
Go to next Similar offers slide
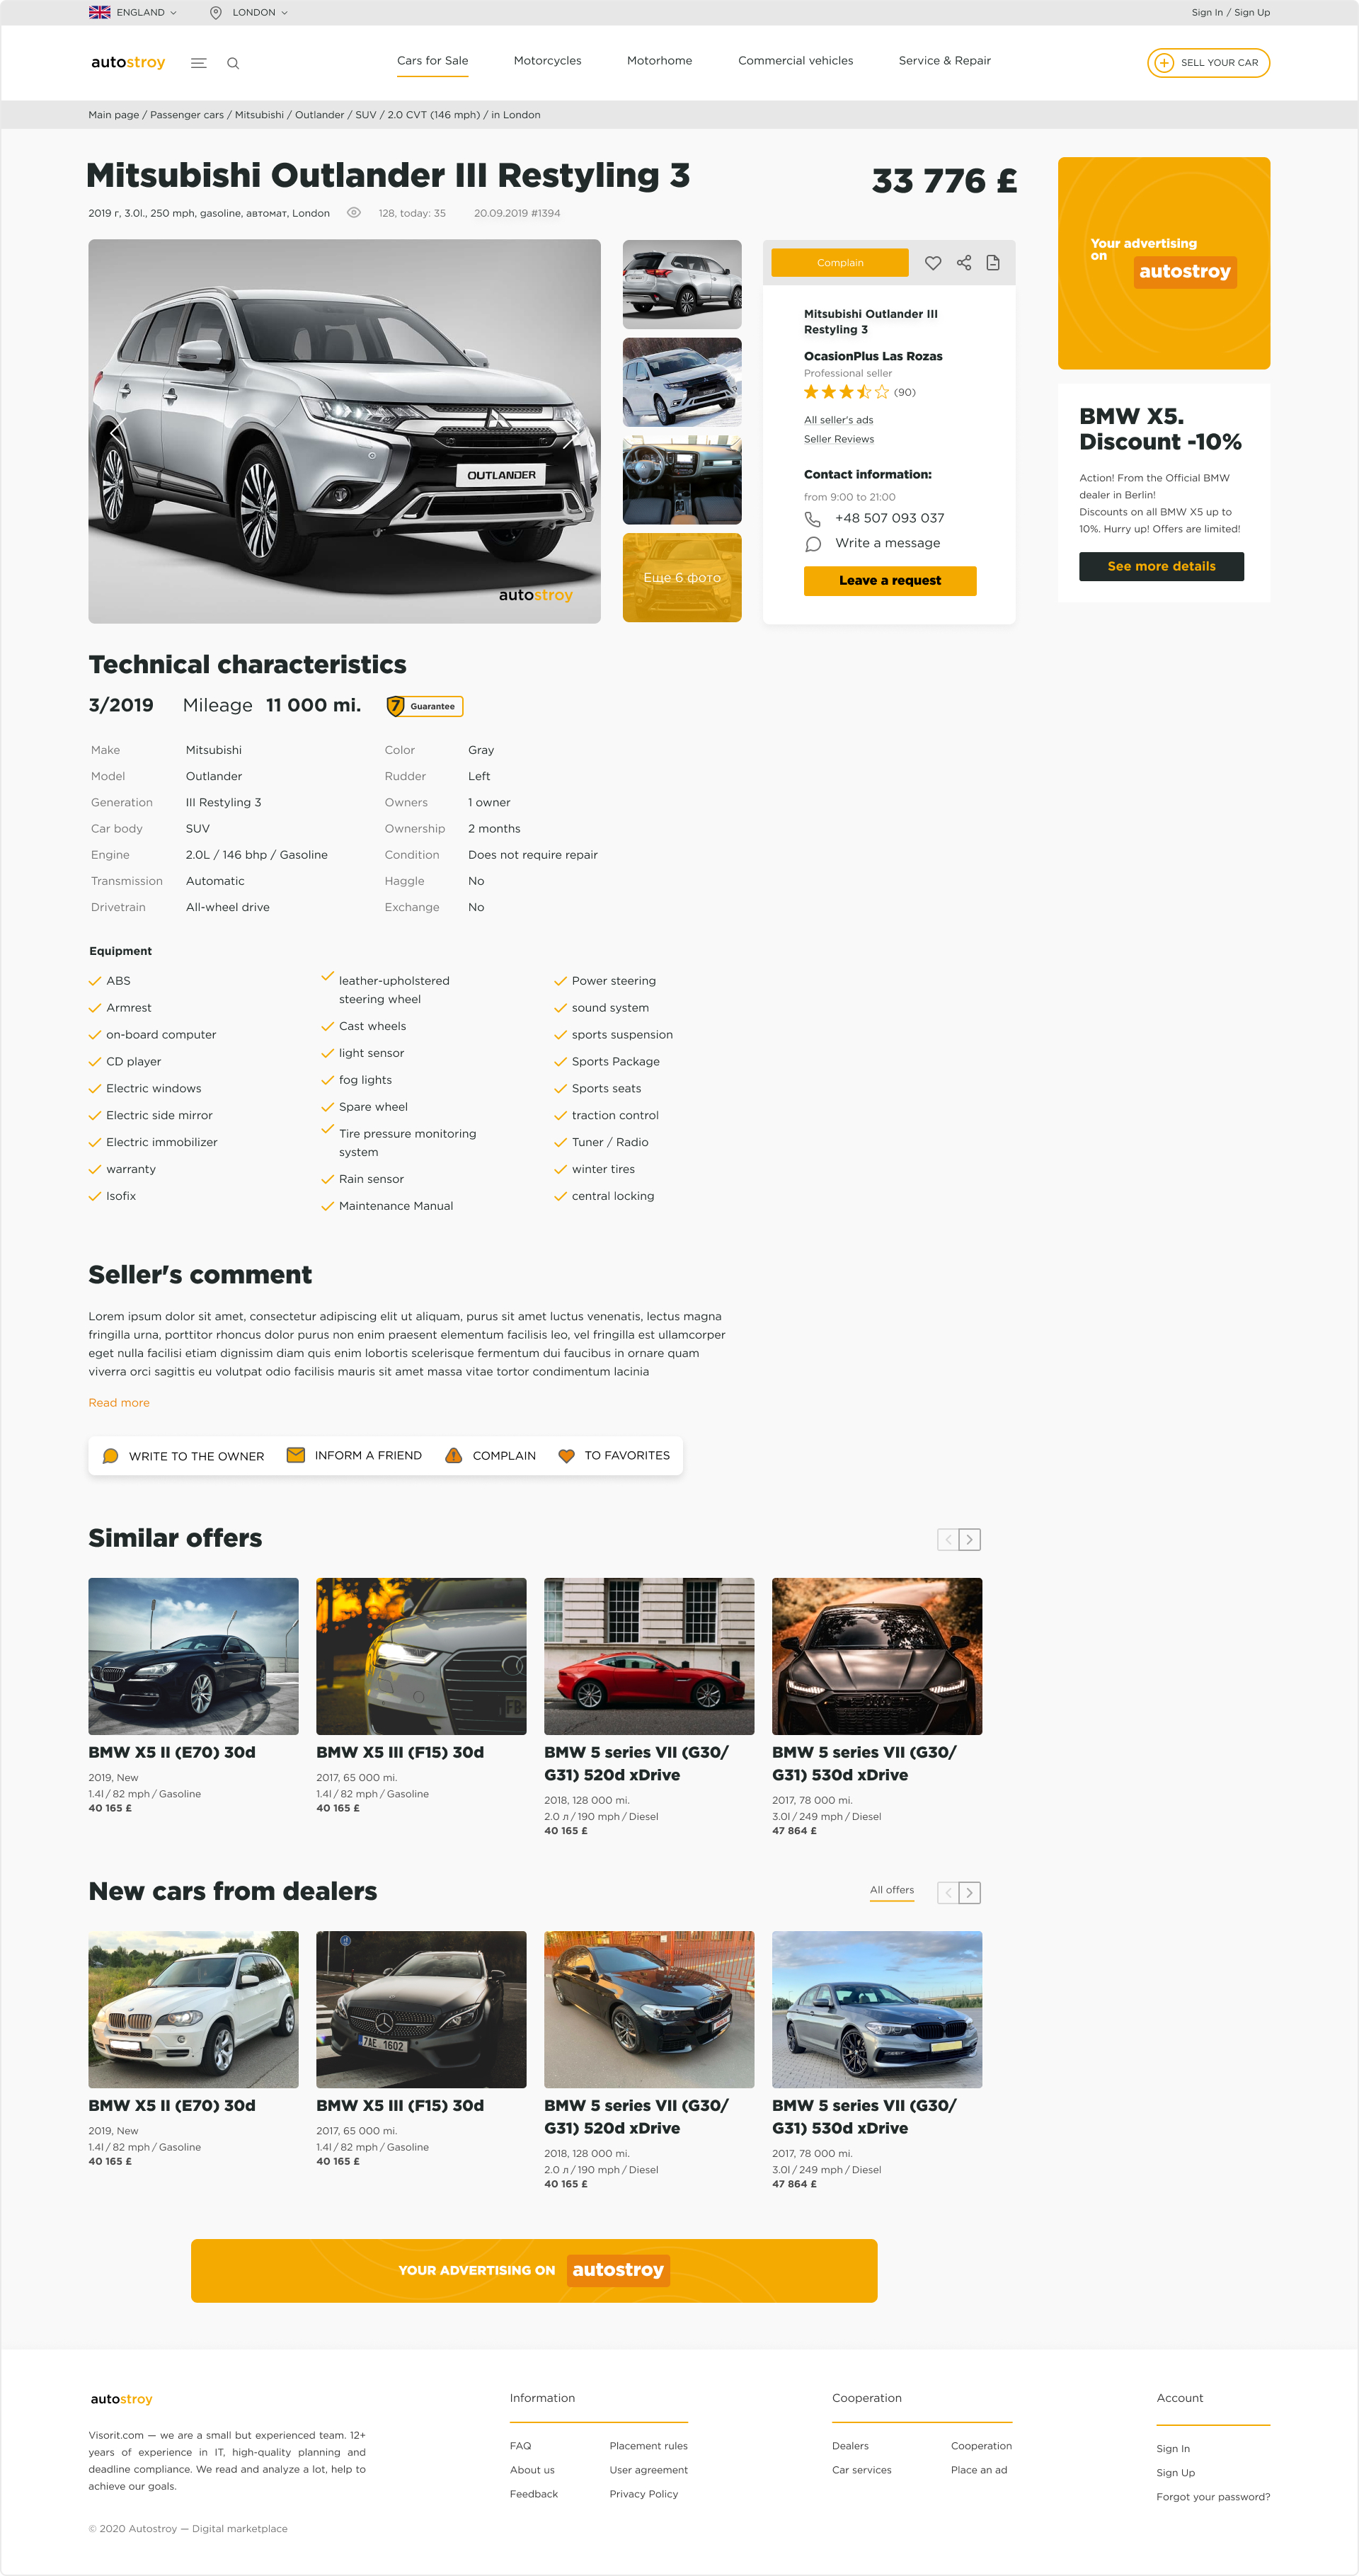(970, 1540)
